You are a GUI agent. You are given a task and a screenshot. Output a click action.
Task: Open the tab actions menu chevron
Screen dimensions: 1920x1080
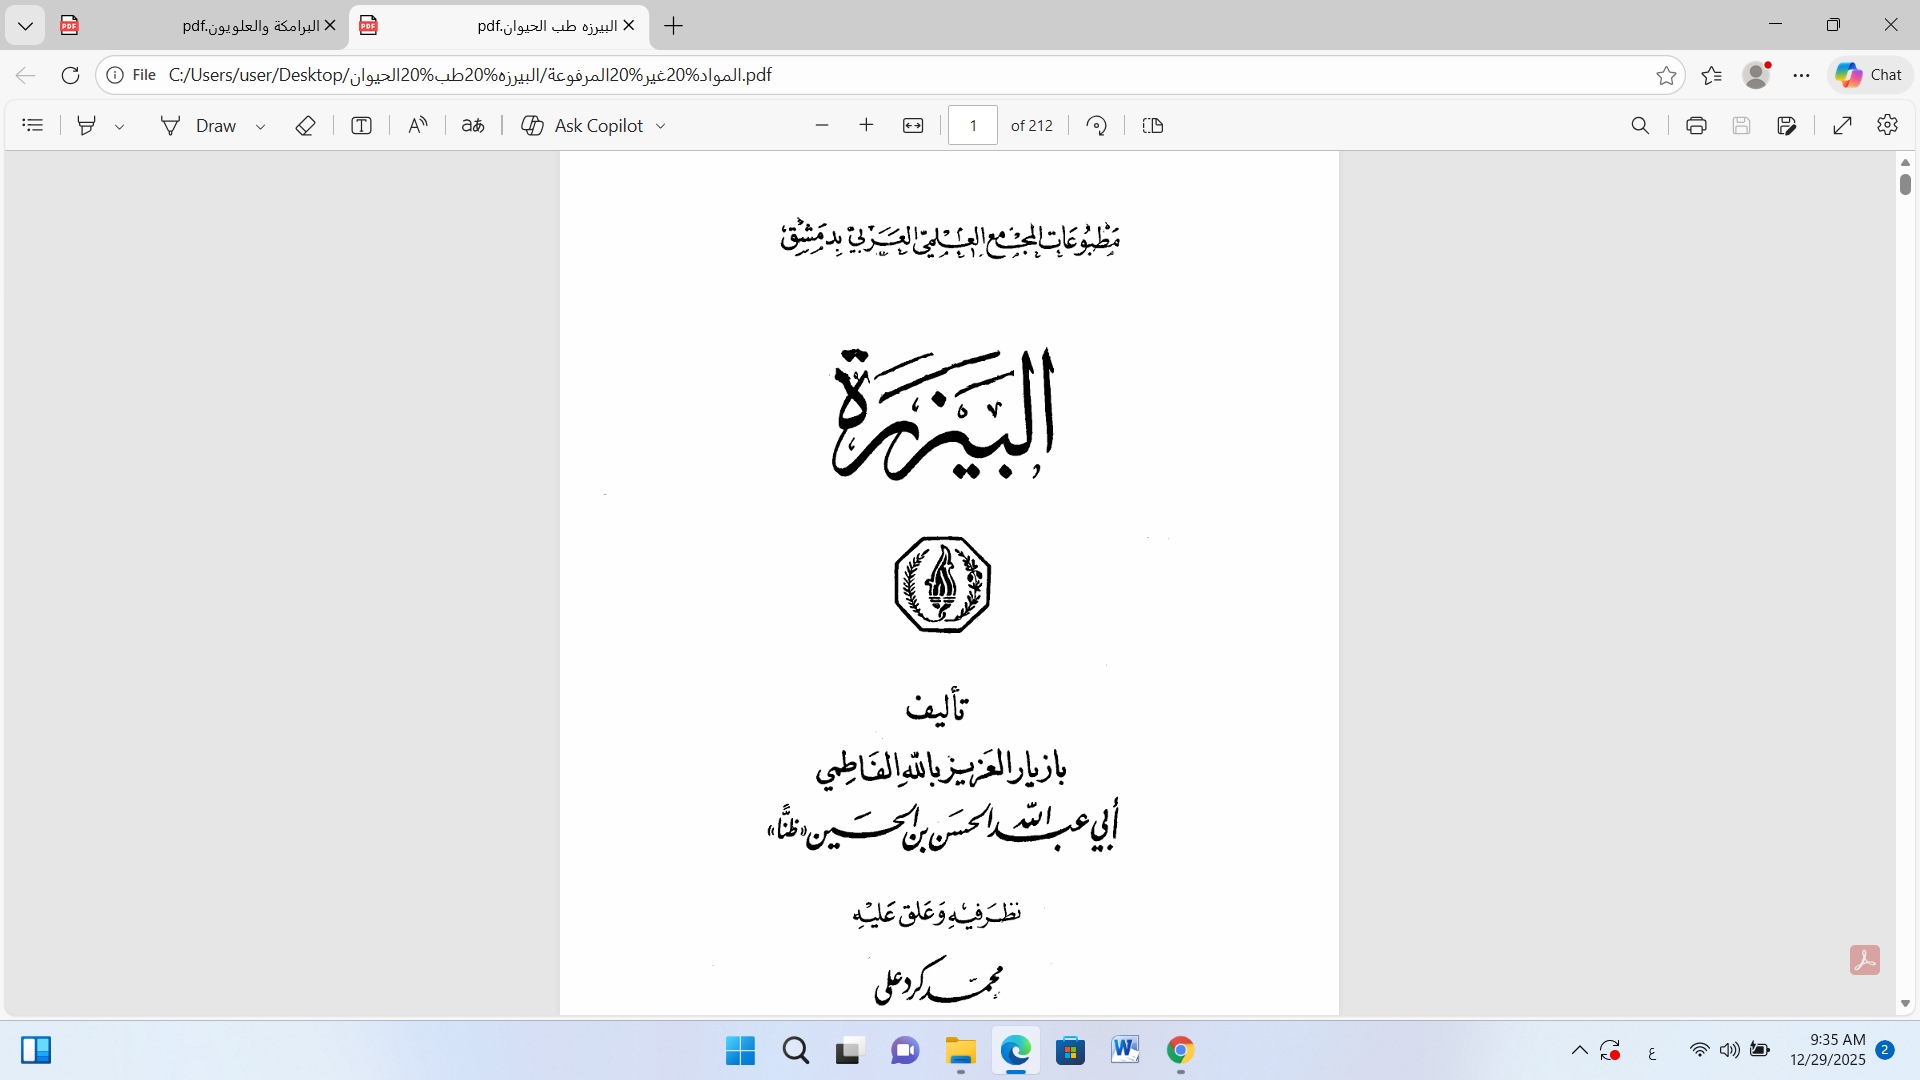[25, 26]
